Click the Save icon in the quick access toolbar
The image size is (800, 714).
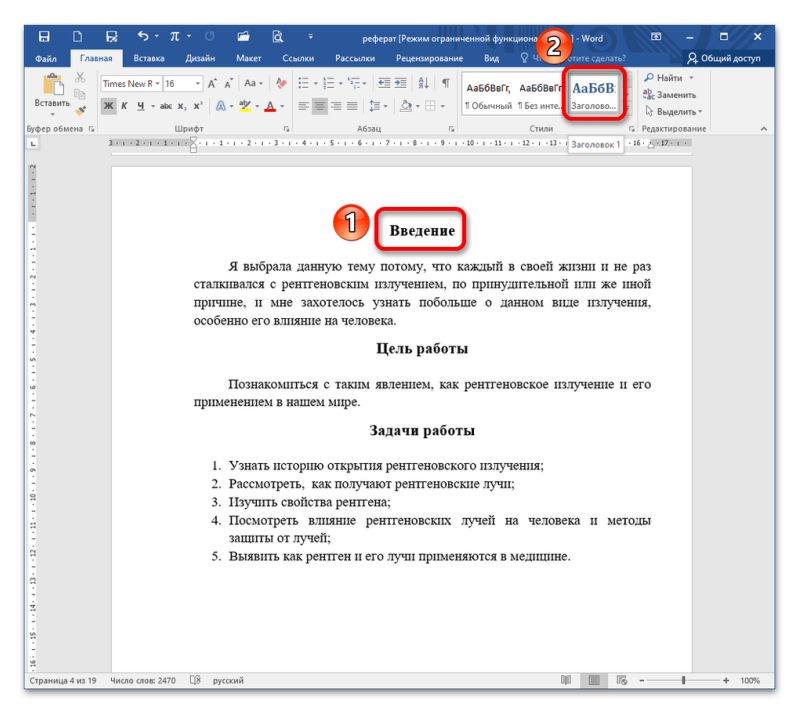44,37
